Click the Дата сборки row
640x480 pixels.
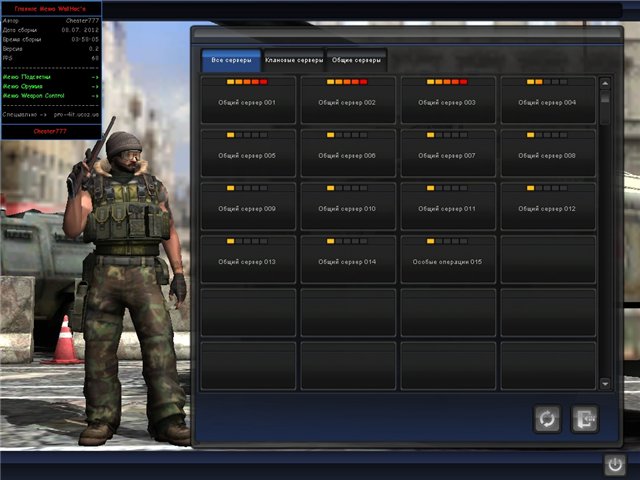[51, 30]
